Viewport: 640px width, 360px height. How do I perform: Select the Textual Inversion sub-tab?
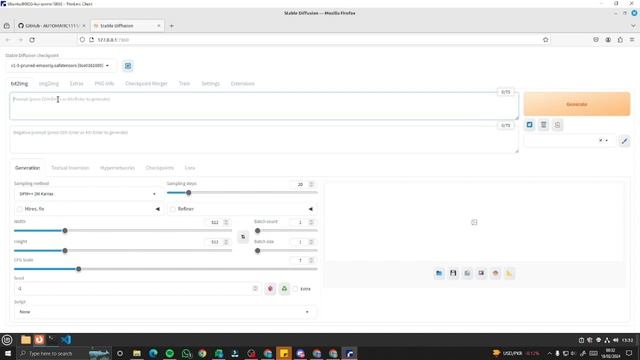click(x=70, y=168)
